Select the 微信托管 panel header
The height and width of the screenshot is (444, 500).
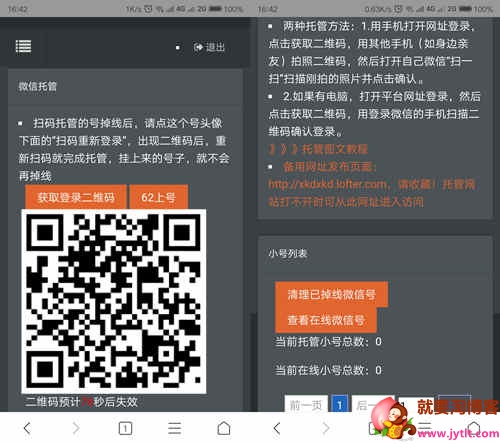125,87
